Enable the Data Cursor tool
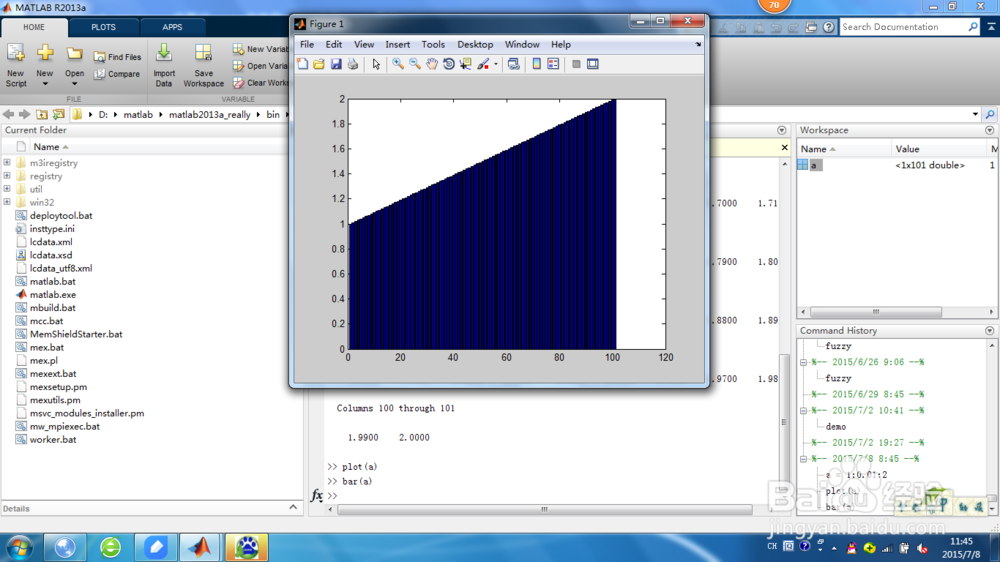The width and height of the screenshot is (1000, 562). tap(466, 64)
